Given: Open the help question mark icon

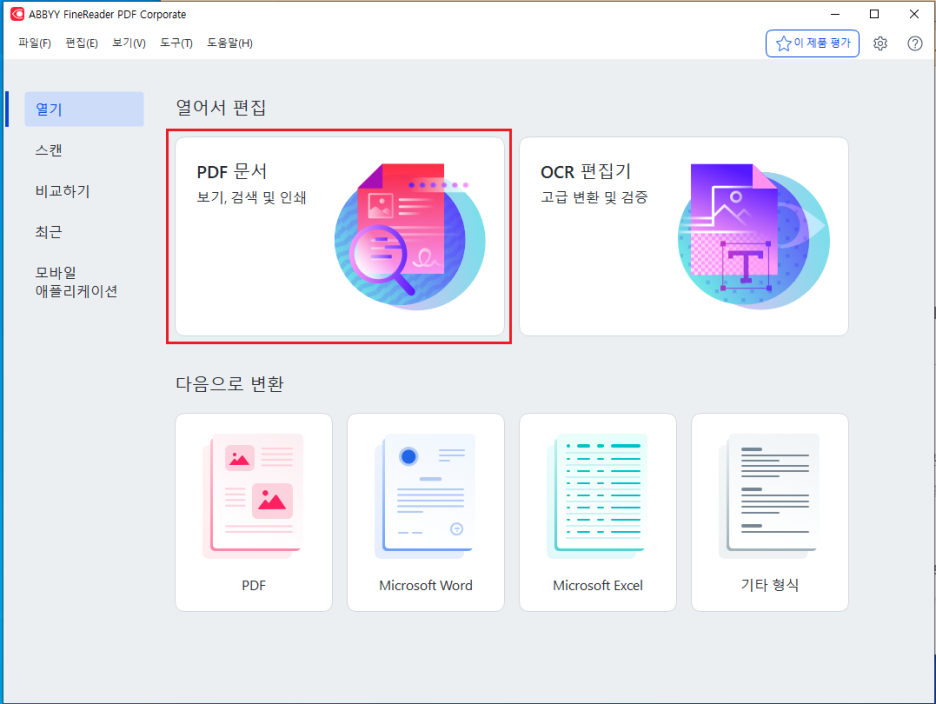Looking at the screenshot, I should click(915, 44).
